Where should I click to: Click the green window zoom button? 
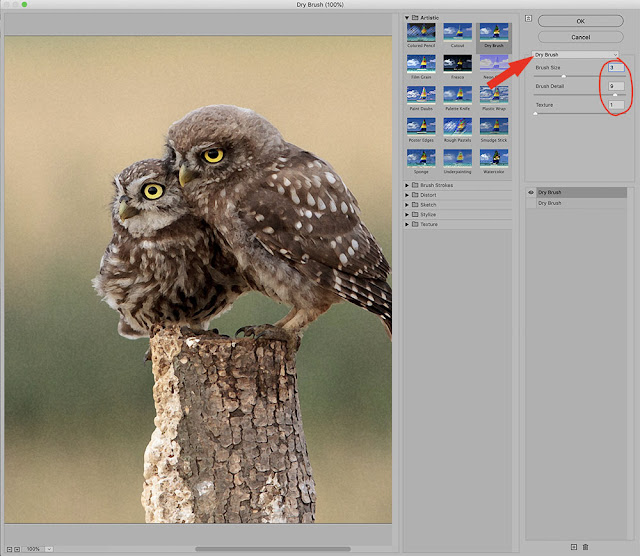(24, 4)
